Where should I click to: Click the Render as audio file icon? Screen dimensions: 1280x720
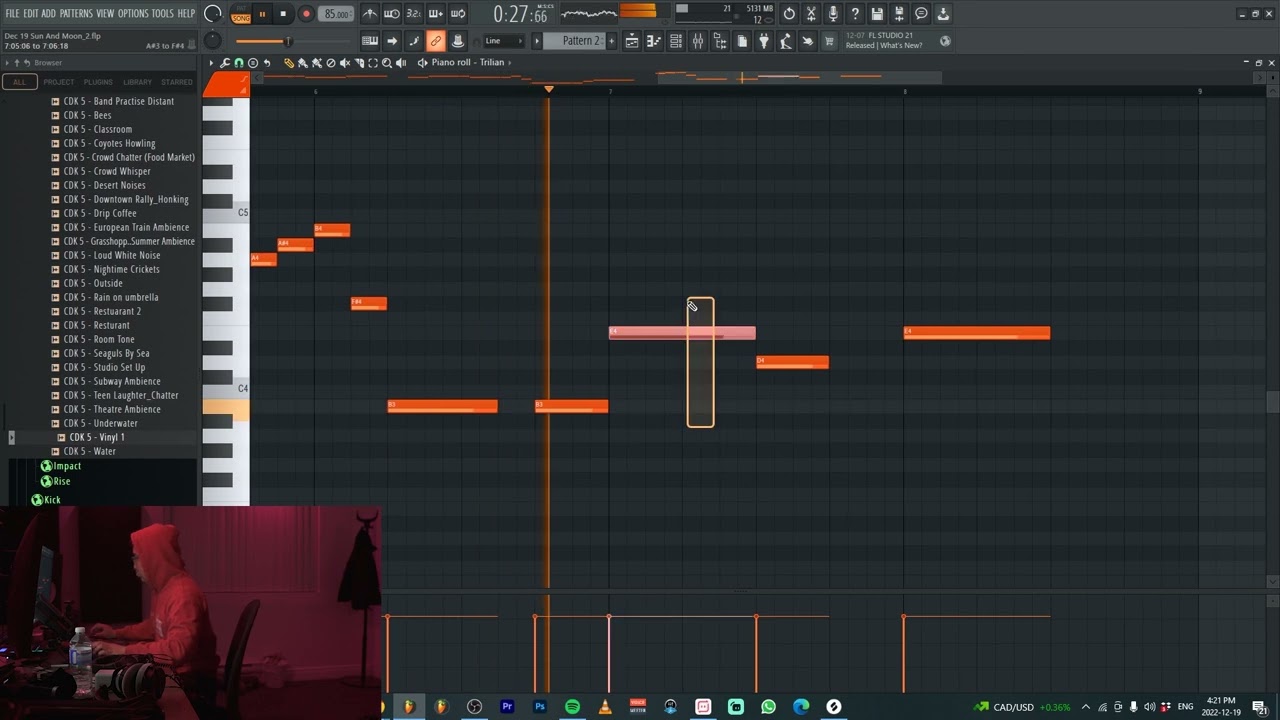point(899,14)
